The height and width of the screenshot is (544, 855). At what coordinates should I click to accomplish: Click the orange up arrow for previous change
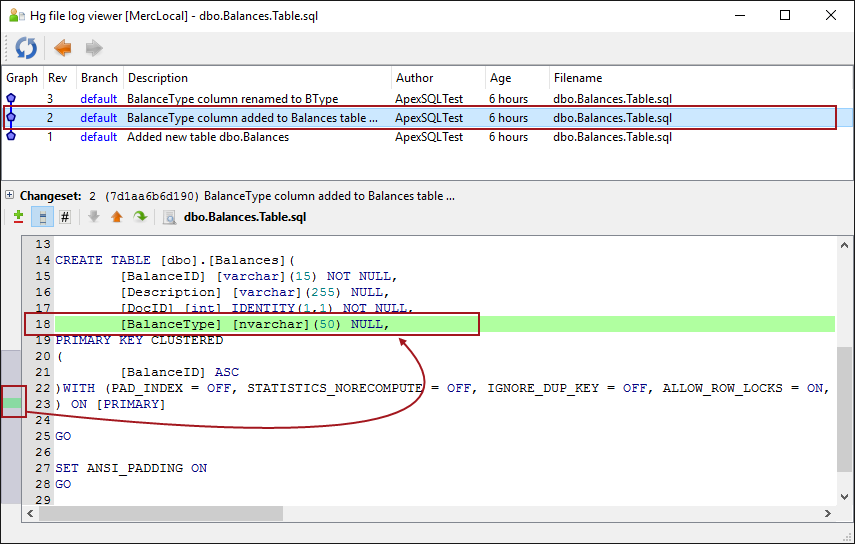pos(116,216)
